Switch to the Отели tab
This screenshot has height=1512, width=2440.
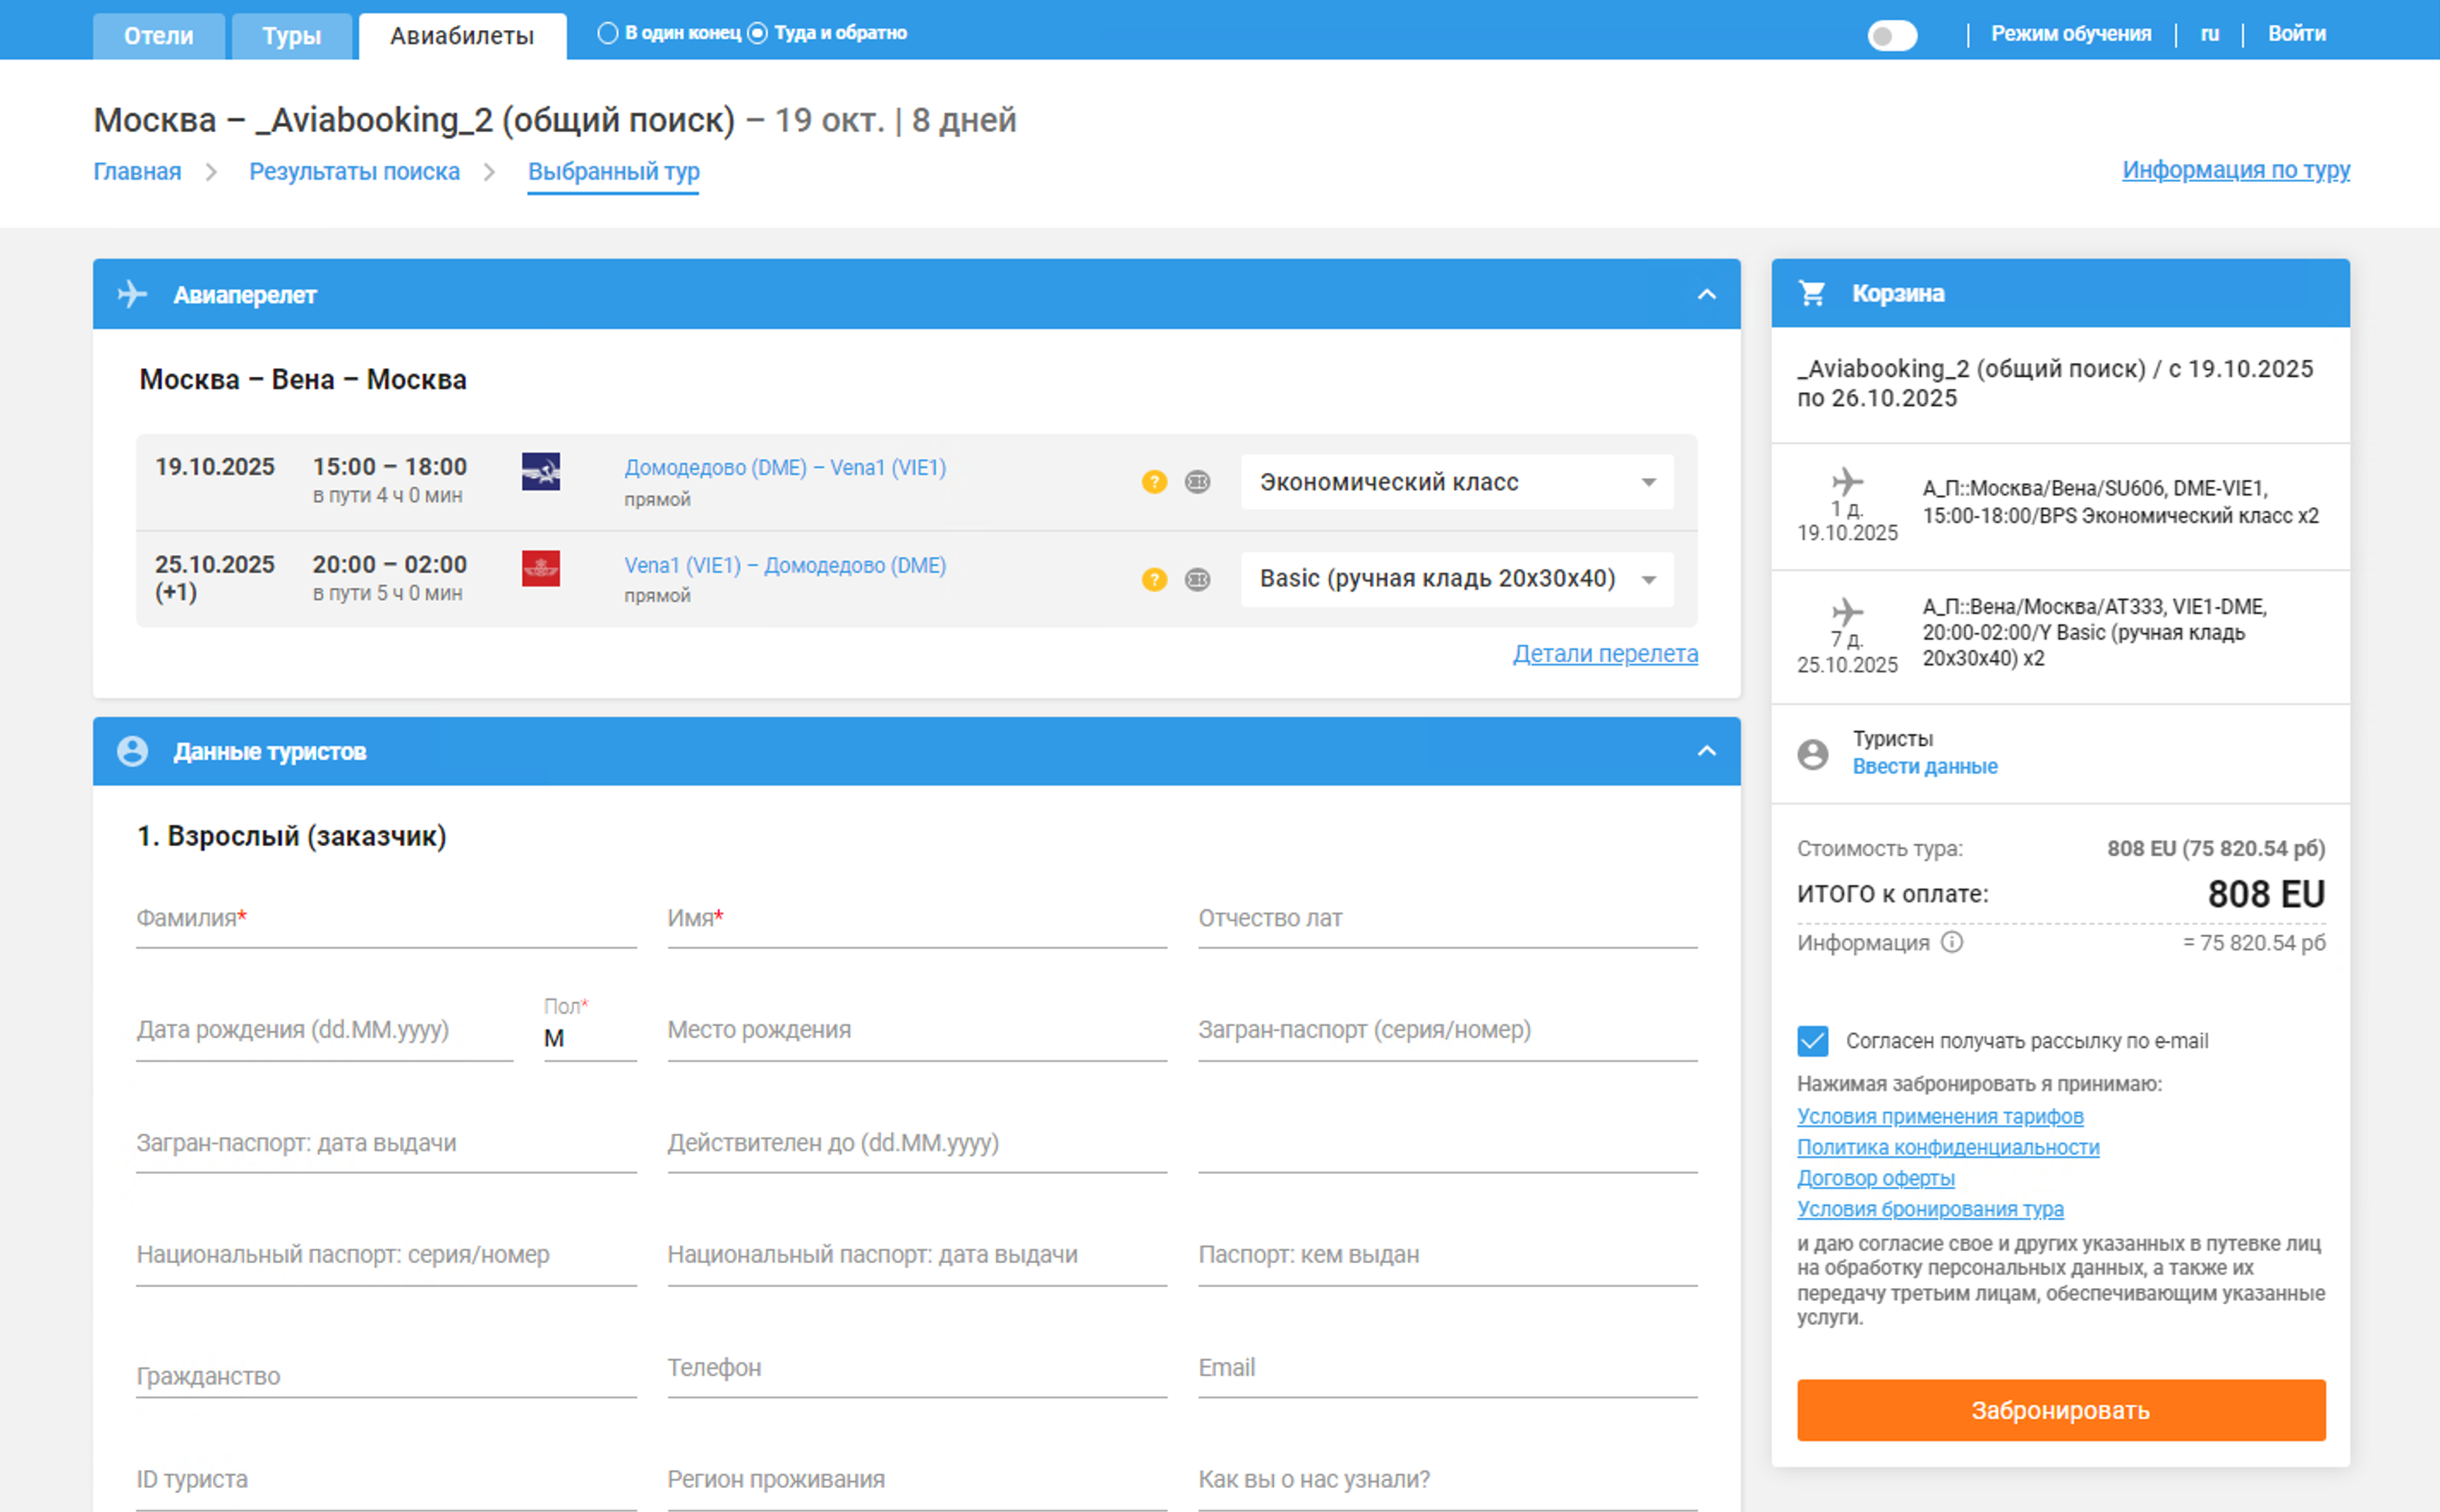click(159, 36)
